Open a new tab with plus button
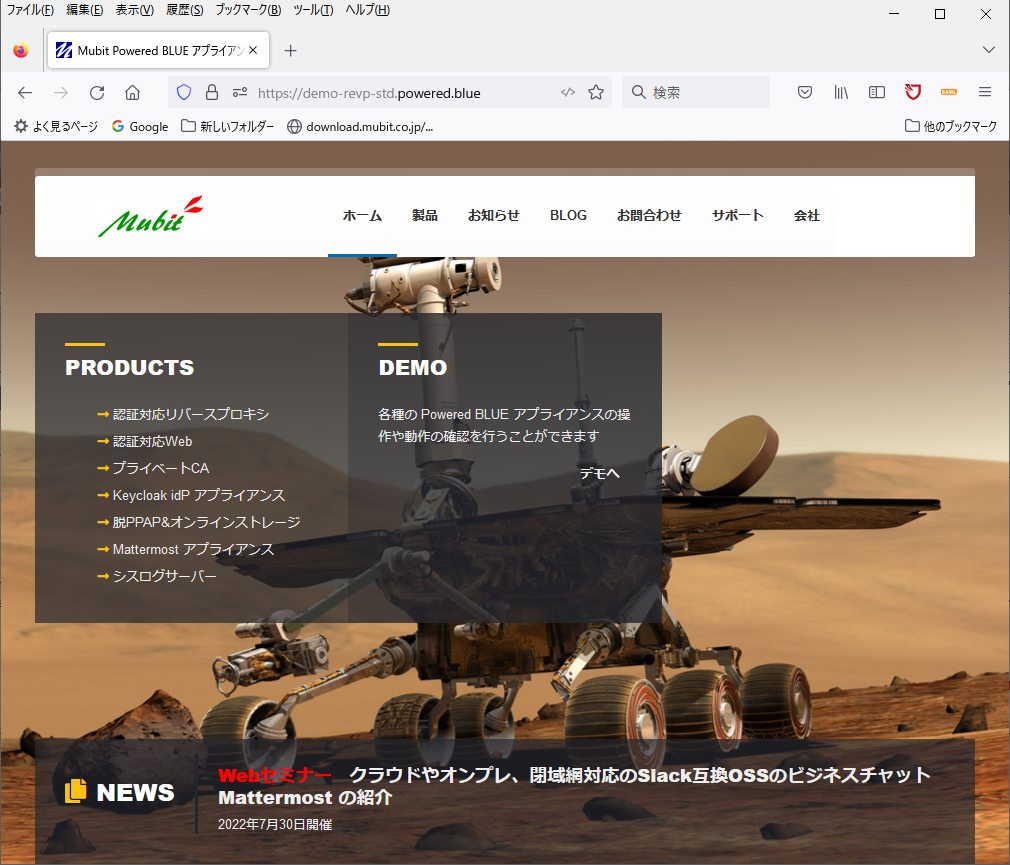1010x865 pixels. [291, 51]
